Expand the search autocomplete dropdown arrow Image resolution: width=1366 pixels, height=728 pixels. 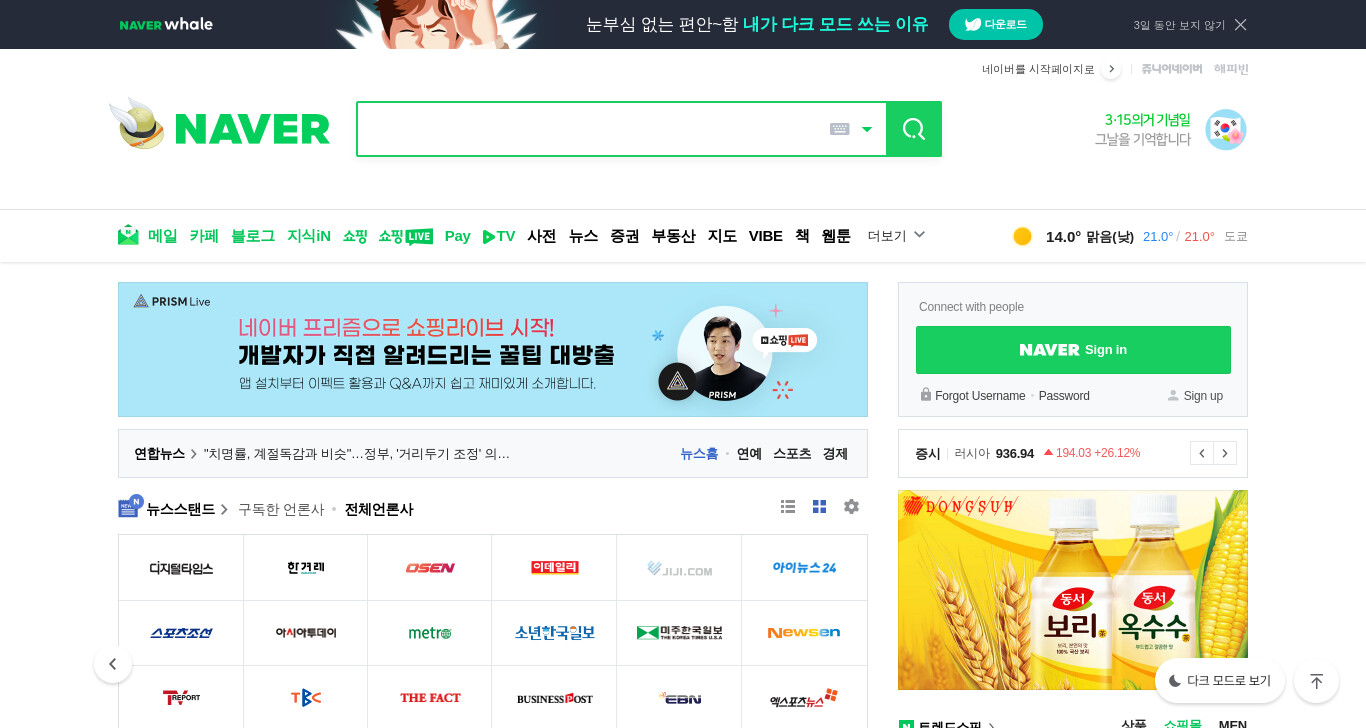867,129
